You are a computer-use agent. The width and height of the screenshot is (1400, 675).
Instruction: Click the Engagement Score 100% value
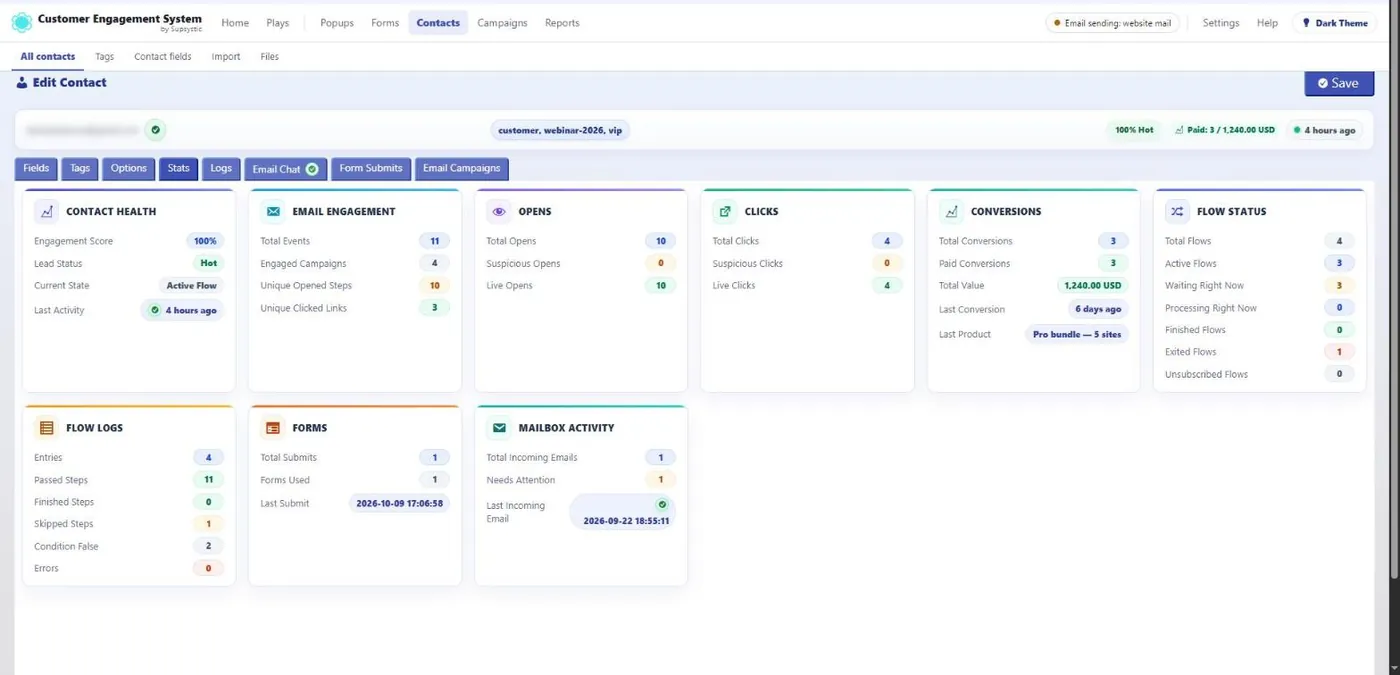(205, 241)
